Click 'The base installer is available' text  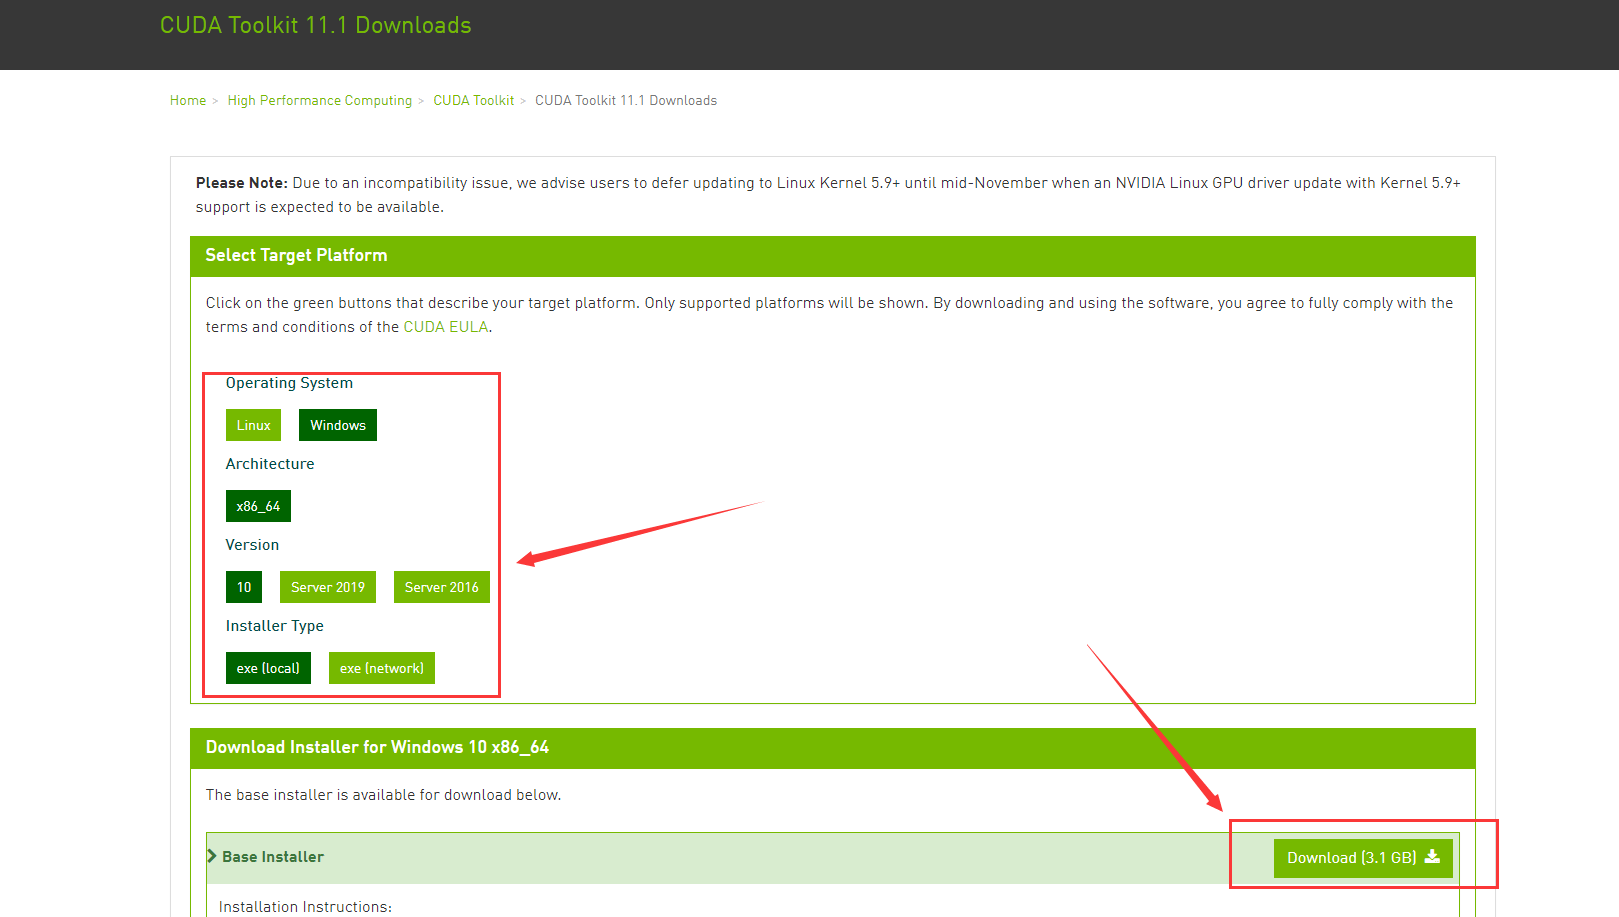coord(383,795)
